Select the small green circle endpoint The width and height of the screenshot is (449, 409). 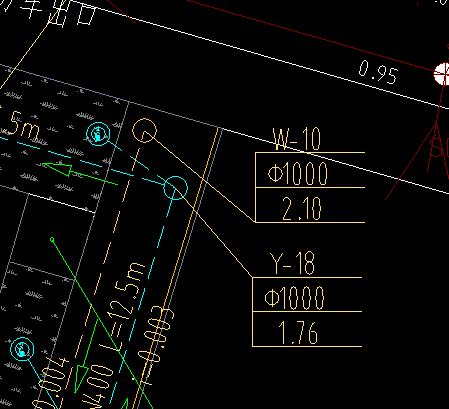(x=52, y=239)
